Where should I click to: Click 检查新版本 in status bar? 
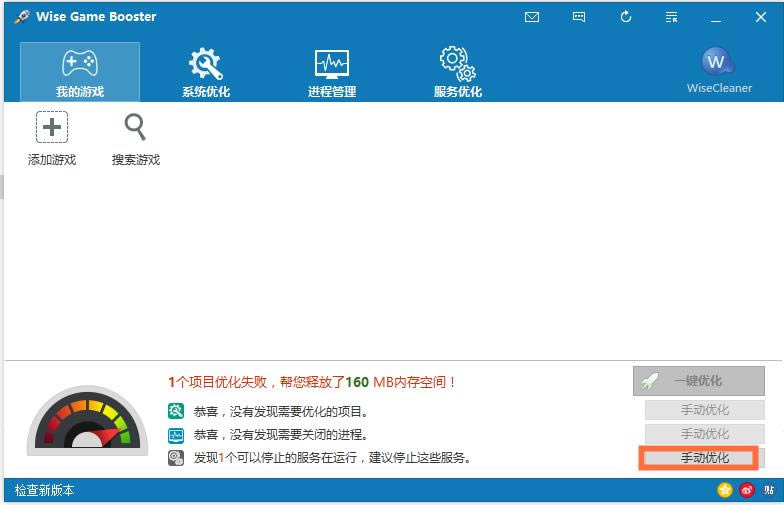pos(44,490)
